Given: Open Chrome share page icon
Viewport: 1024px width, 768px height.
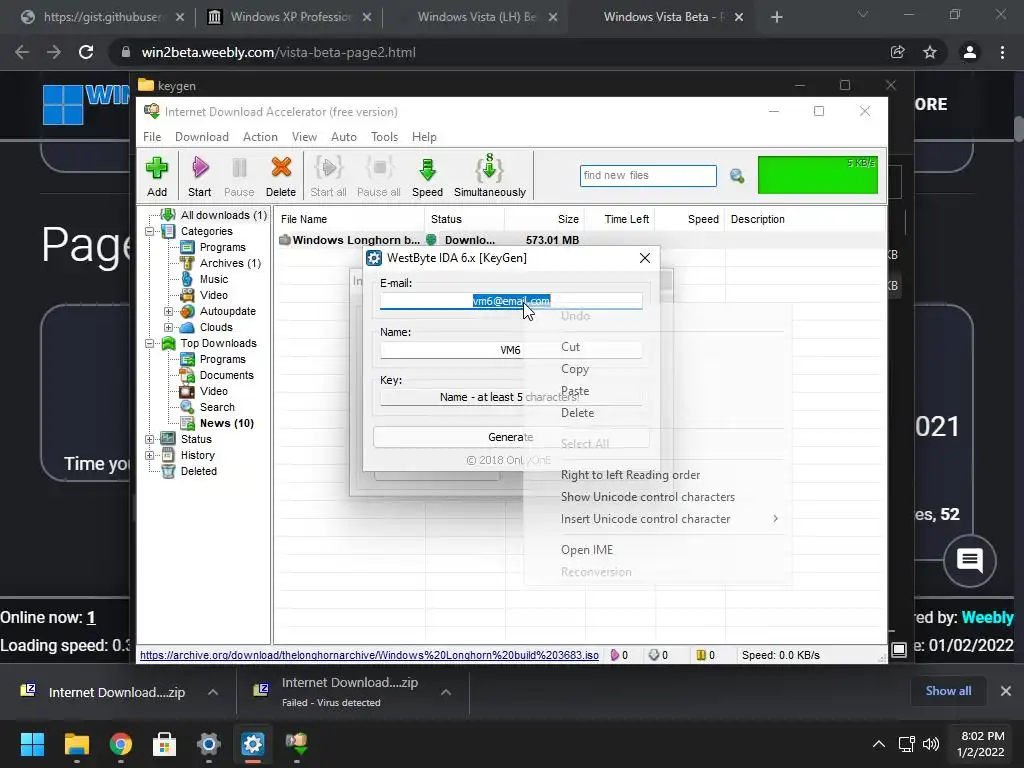Looking at the screenshot, I should point(898,52).
